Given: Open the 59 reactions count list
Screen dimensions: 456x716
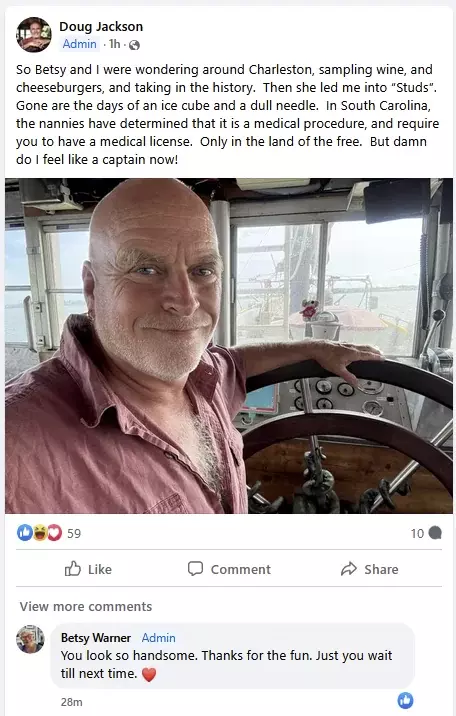Looking at the screenshot, I should (x=74, y=533).
